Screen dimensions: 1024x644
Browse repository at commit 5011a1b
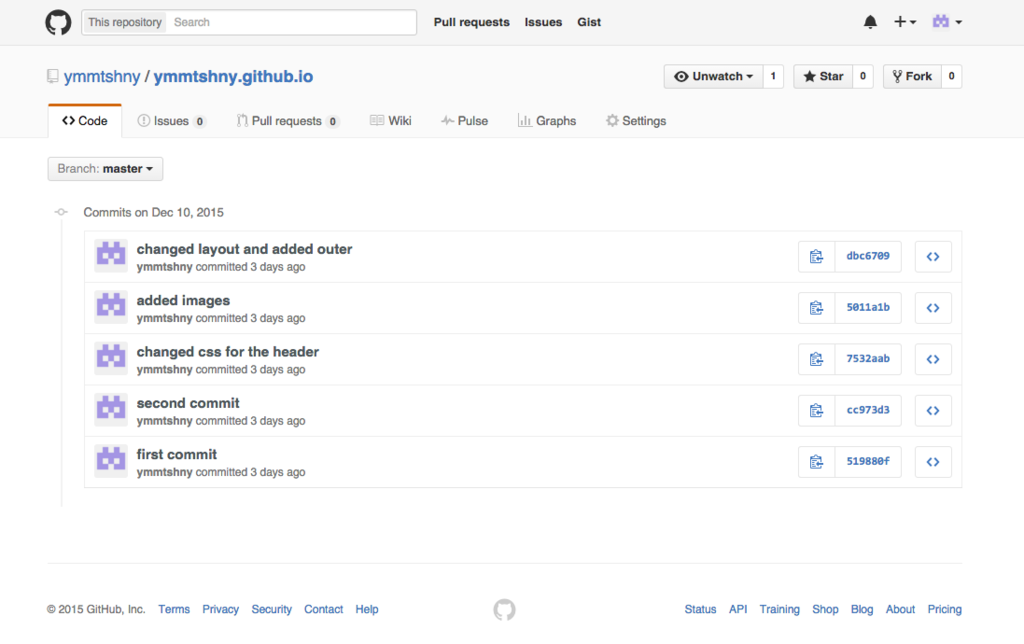click(933, 308)
